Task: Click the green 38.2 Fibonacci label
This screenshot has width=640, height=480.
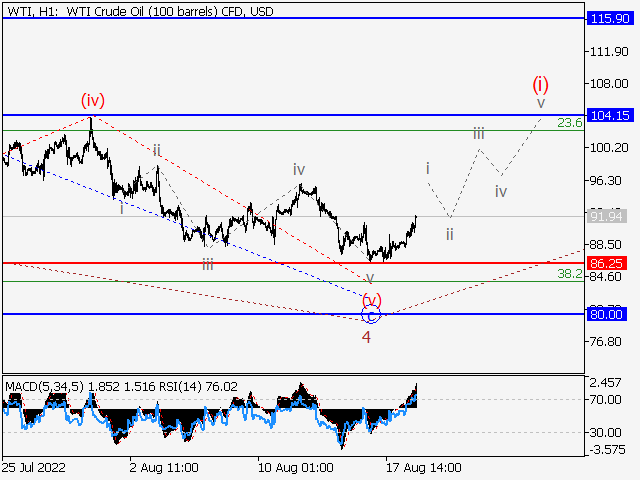Action: point(570,273)
